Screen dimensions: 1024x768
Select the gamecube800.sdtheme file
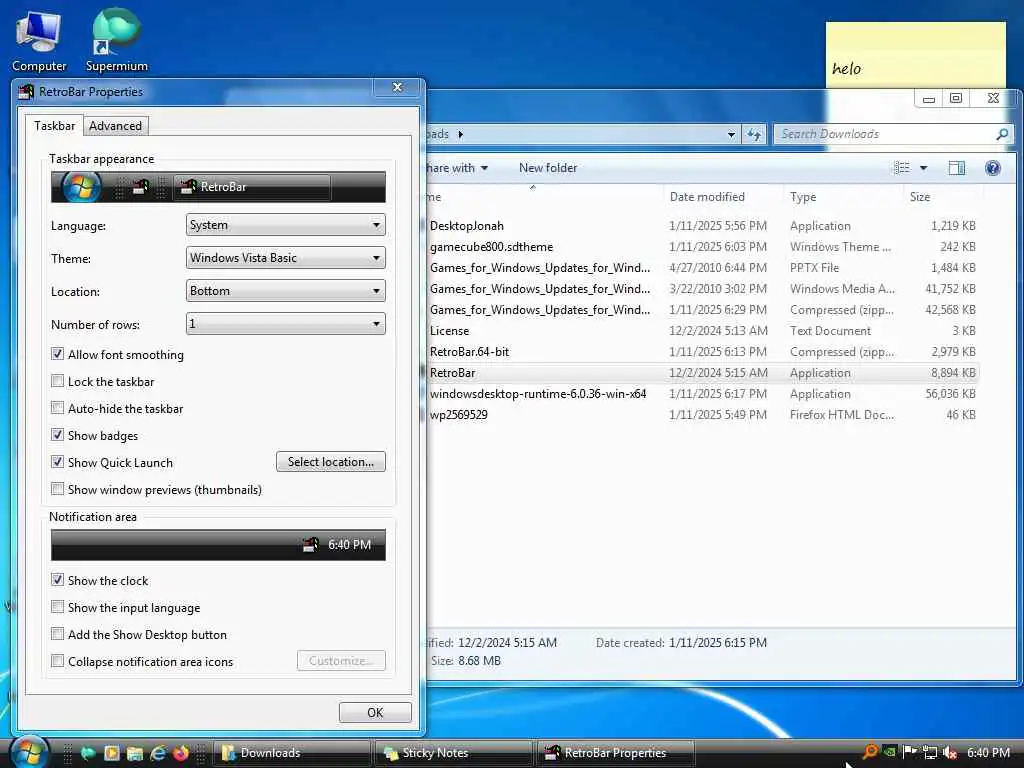tap(702, 247)
